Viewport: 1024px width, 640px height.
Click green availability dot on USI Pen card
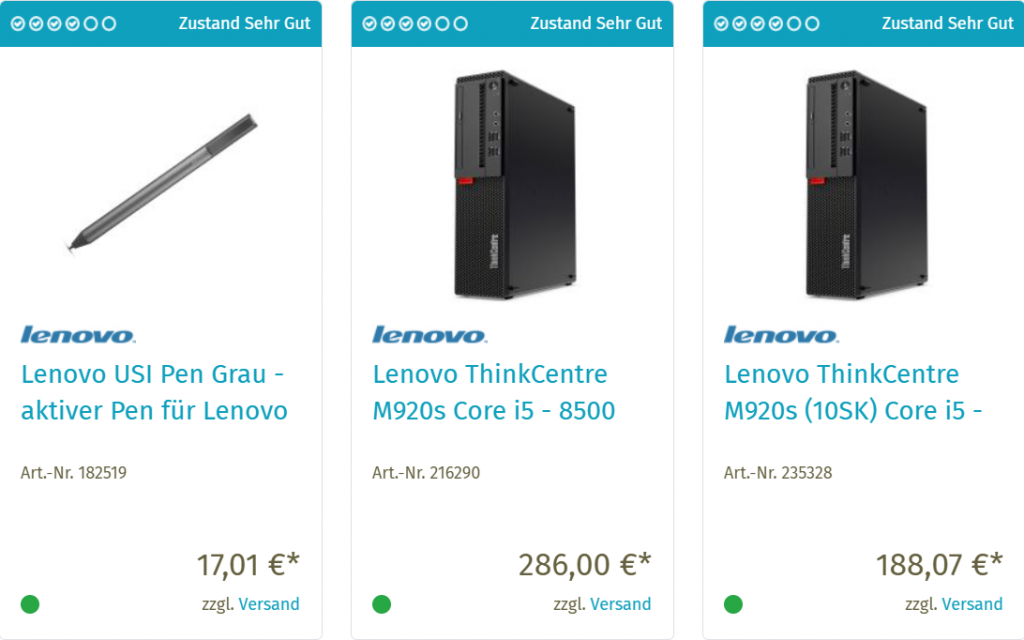pyautogui.click(x=30, y=604)
